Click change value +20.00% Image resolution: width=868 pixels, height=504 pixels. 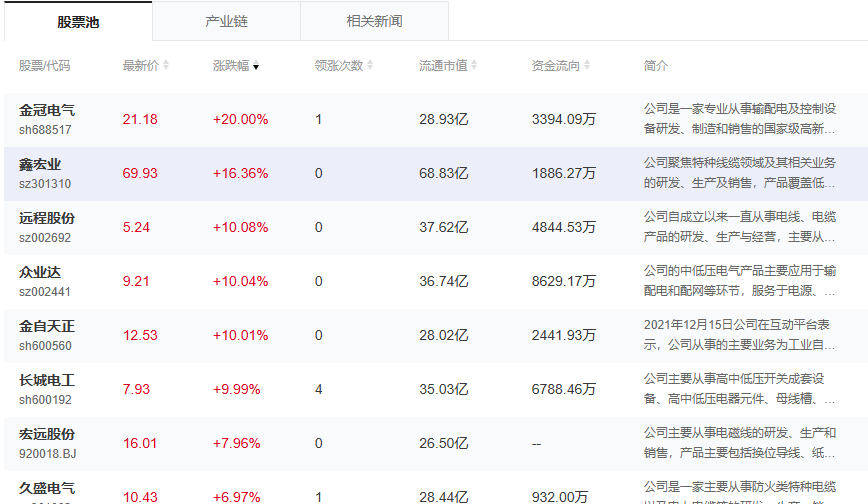(240, 119)
